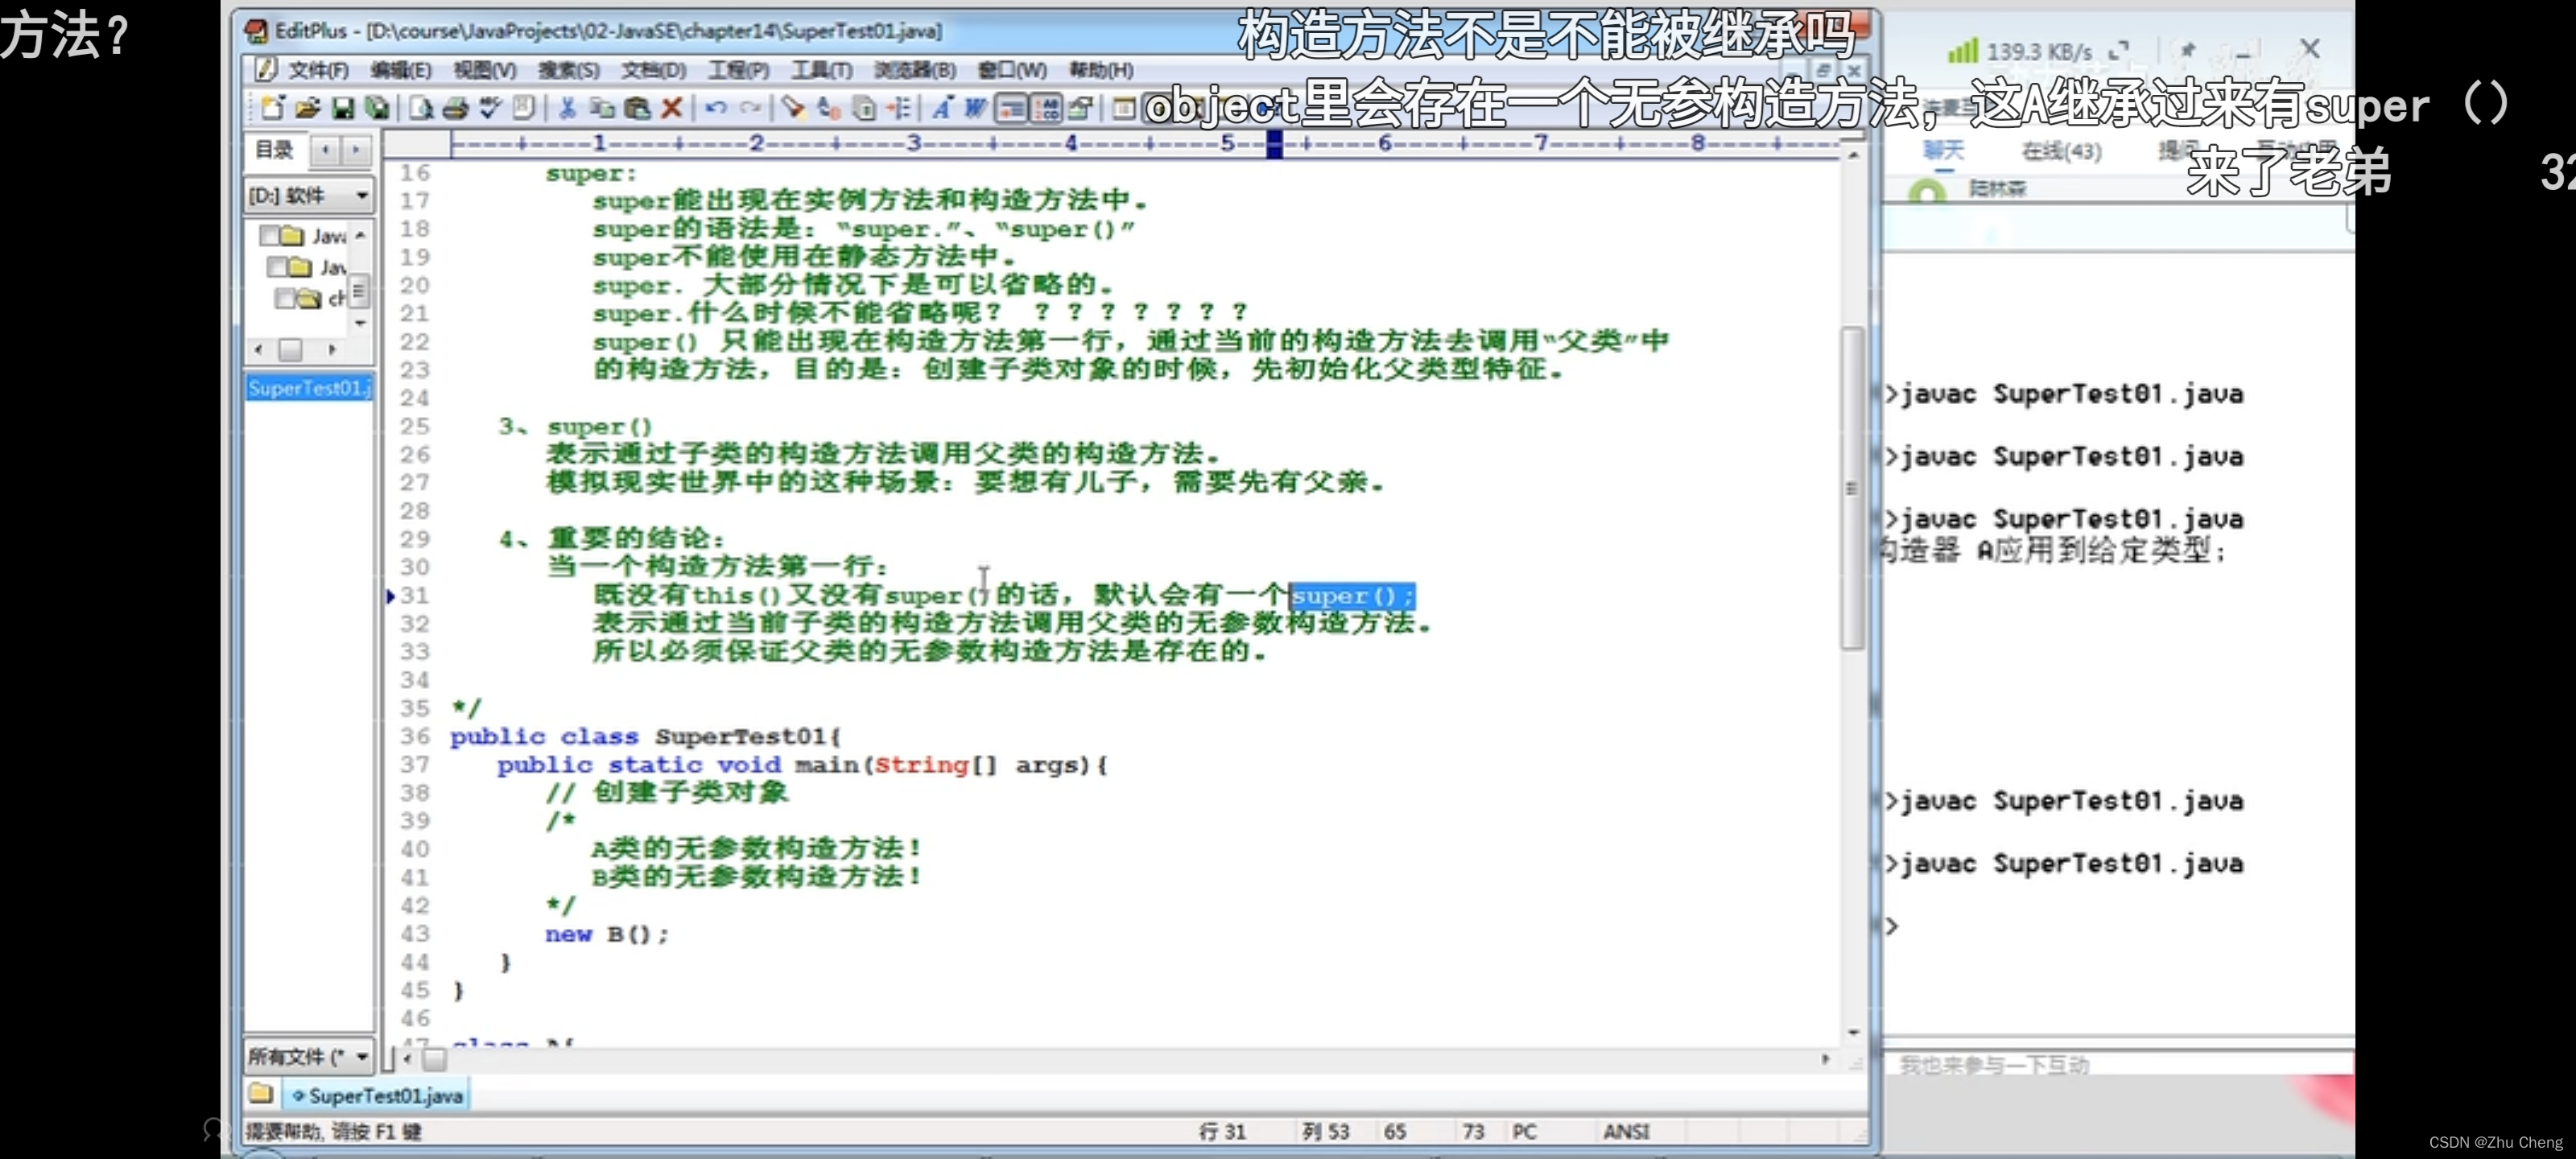The width and height of the screenshot is (2576, 1159).
Task: Click status bar 行 31 entry
Action: tap(1222, 1131)
